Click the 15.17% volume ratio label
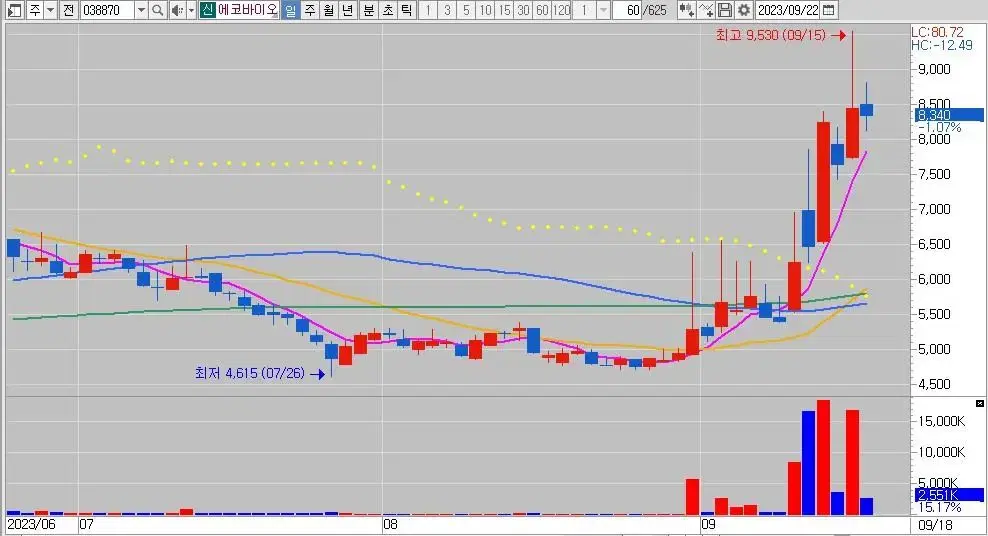The width and height of the screenshot is (988, 536). pyautogui.click(x=940, y=508)
